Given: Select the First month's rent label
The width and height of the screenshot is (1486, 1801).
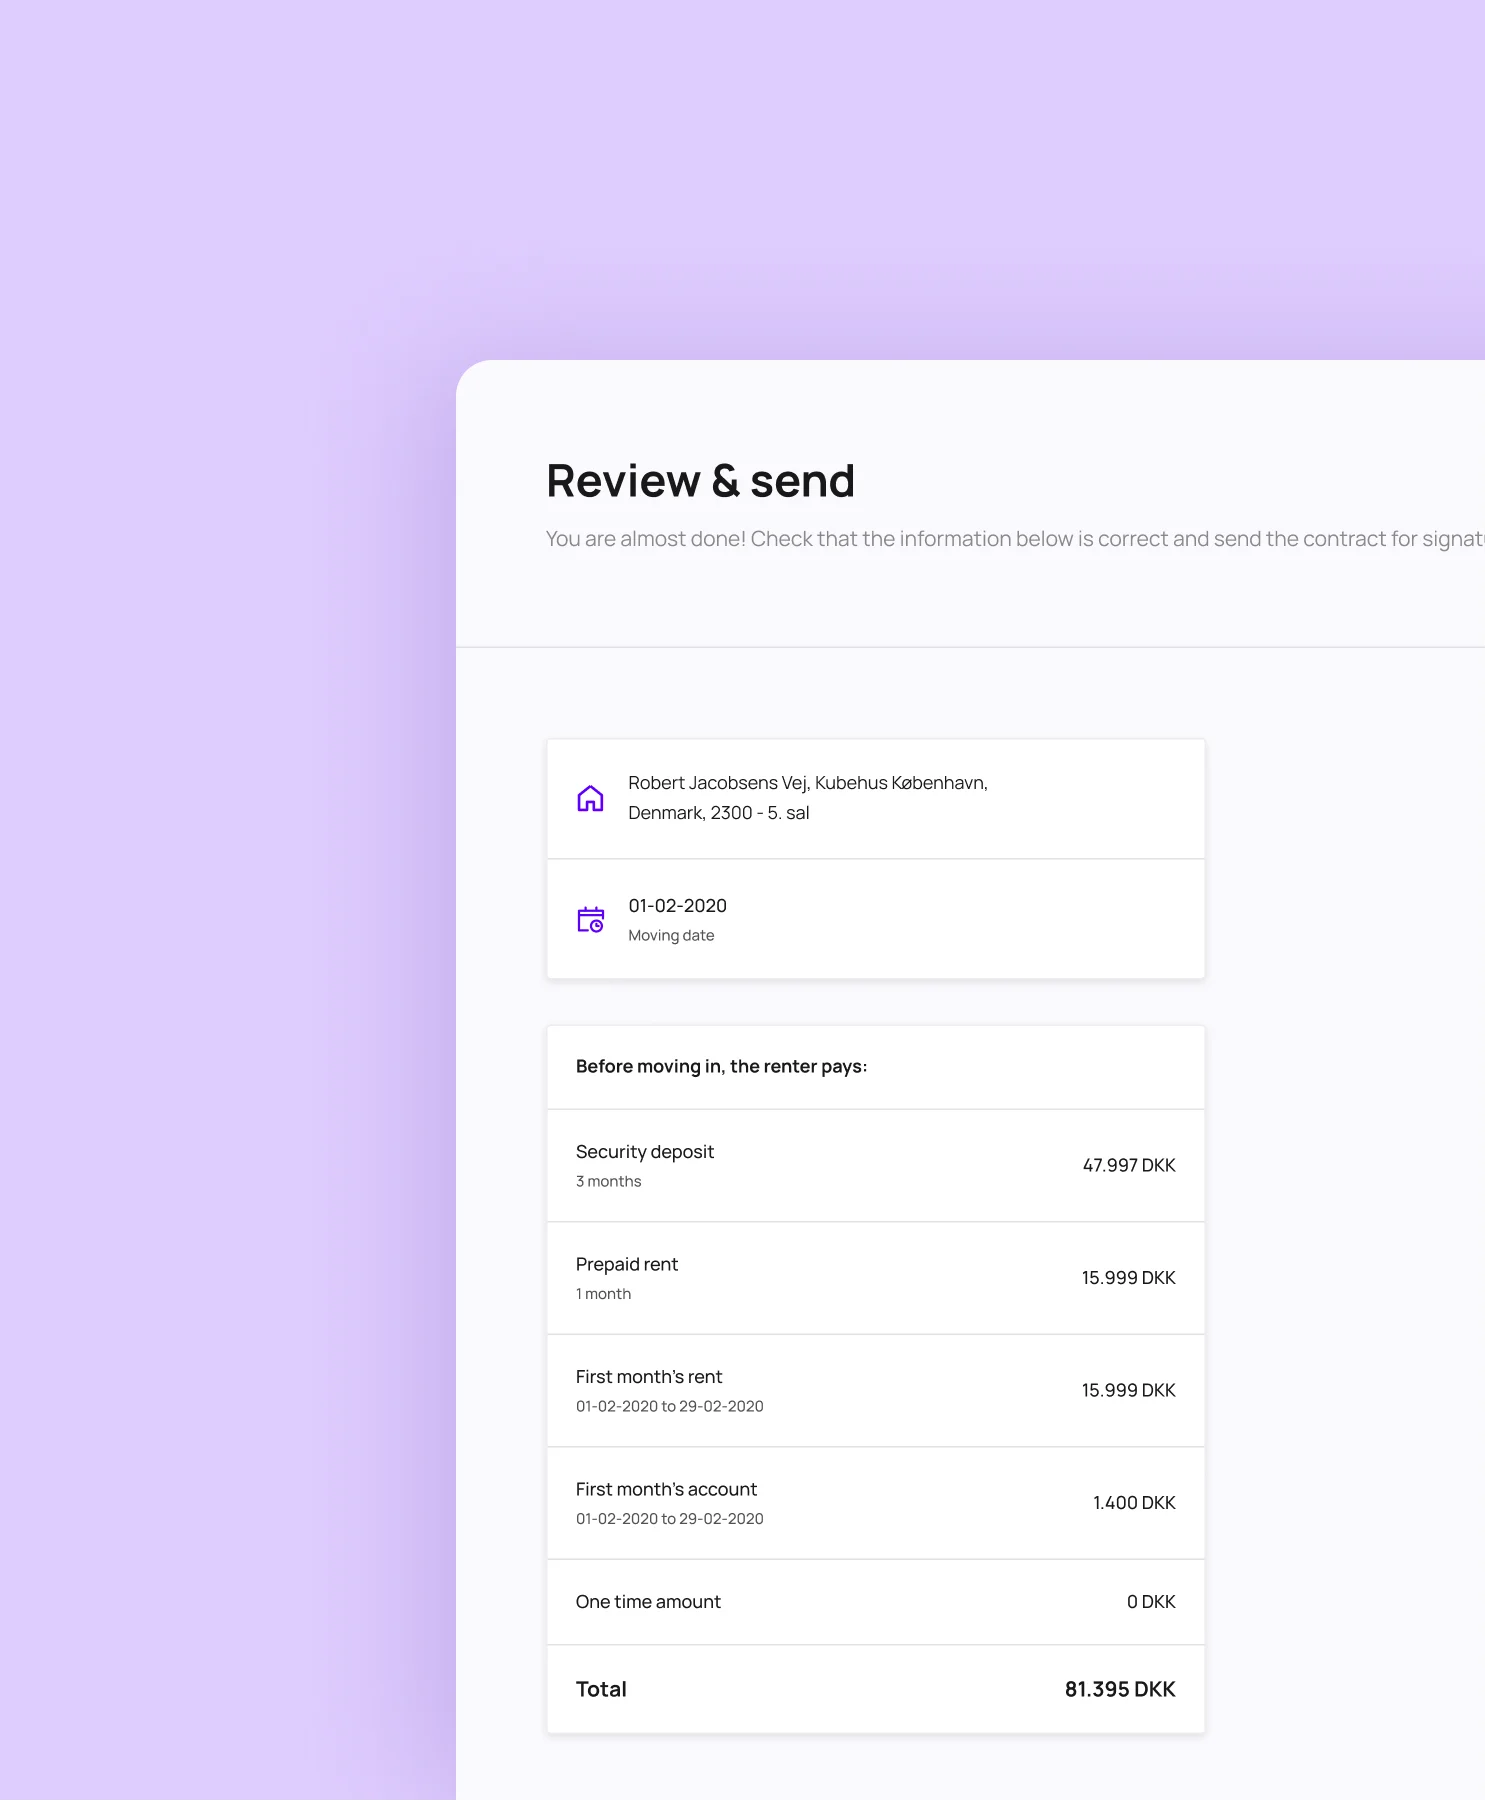Looking at the screenshot, I should point(649,1376).
